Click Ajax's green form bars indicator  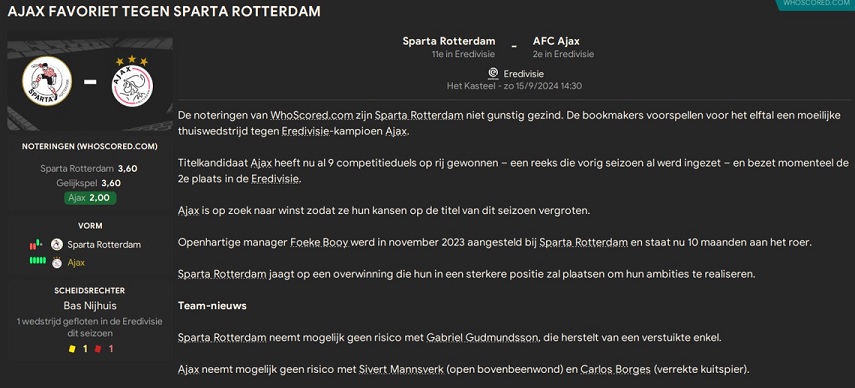(38, 260)
